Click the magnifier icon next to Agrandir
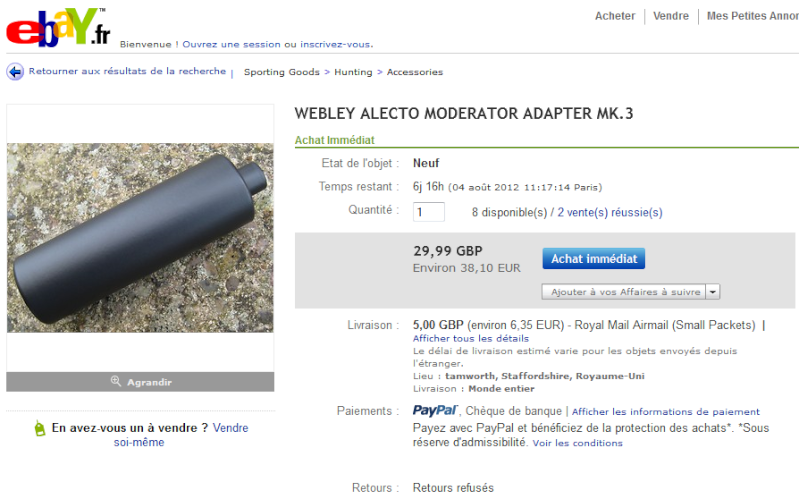The height and width of the screenshot is (499, 799). (x=116, y=381)
